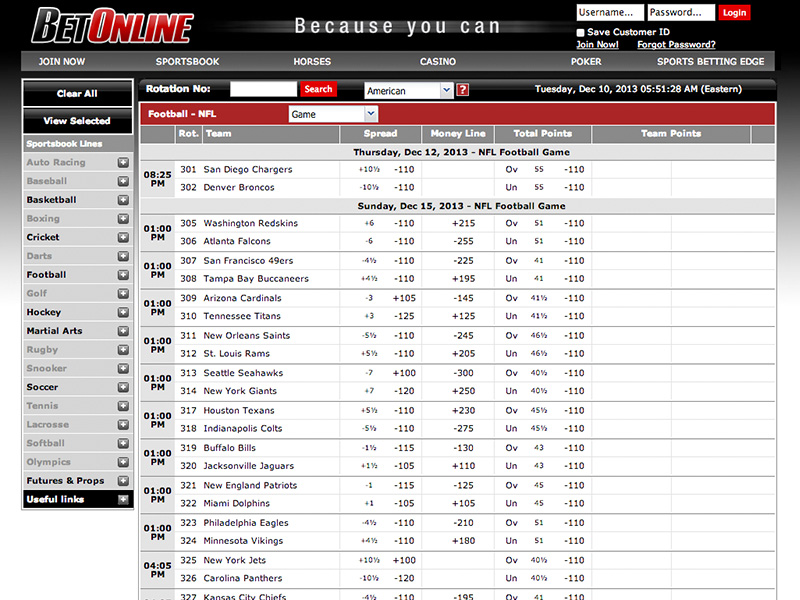Click Arizona Cardinals spread +105

[404, 298]
